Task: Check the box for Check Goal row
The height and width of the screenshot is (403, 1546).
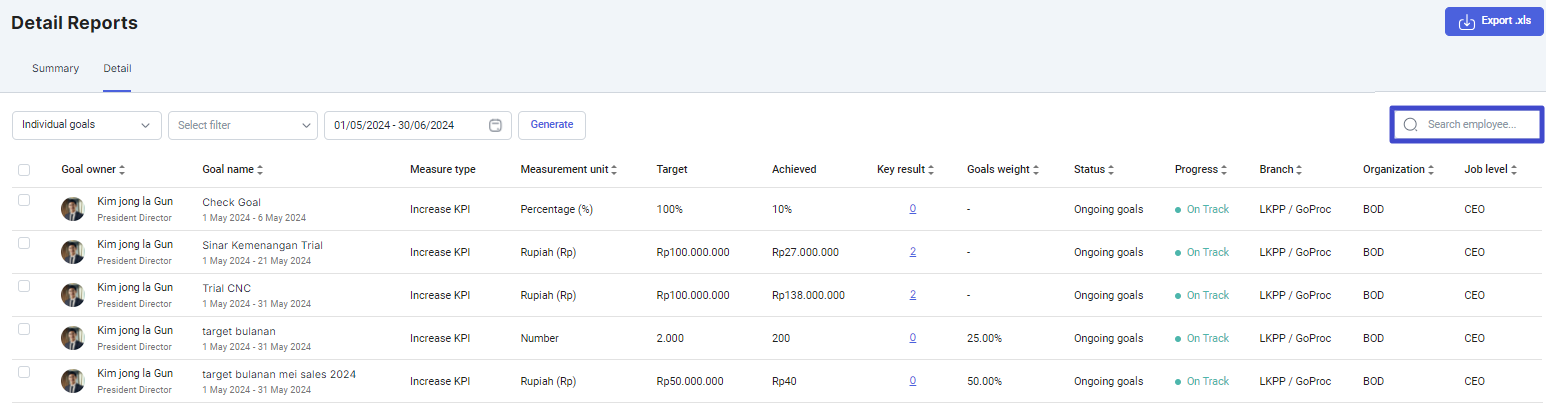Action: pos(24,200)
